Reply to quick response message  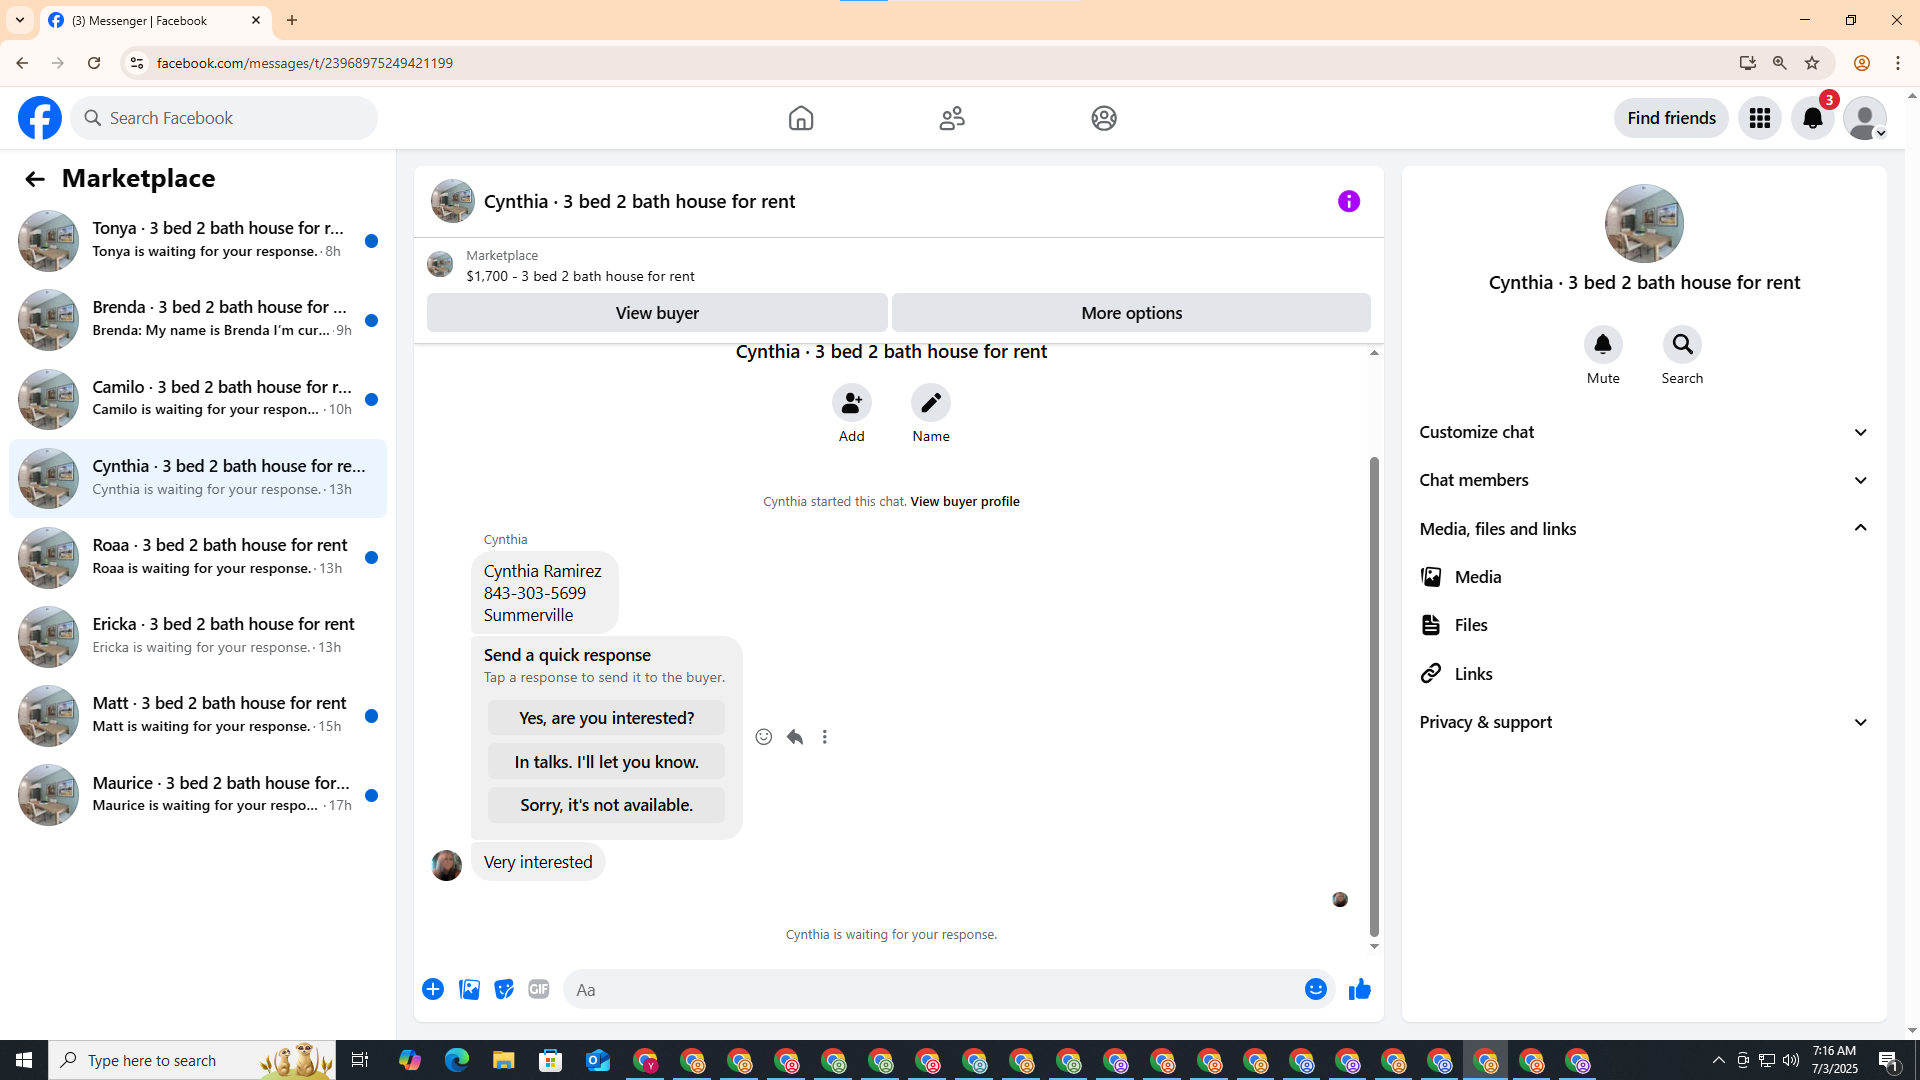(x=795, y=737)
